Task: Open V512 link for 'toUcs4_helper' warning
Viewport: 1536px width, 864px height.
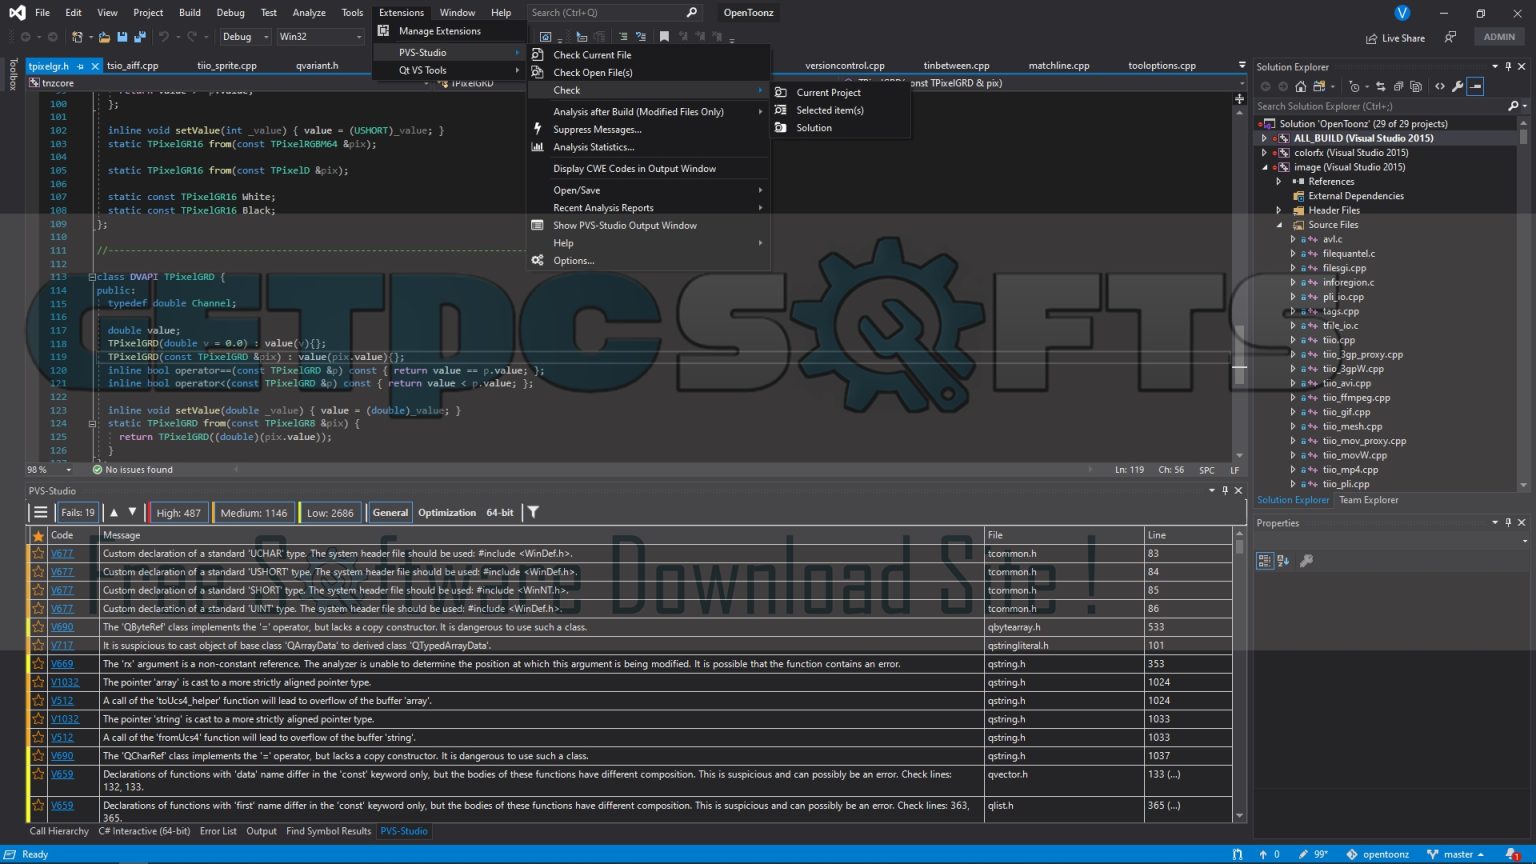Action: click(62, 701)
